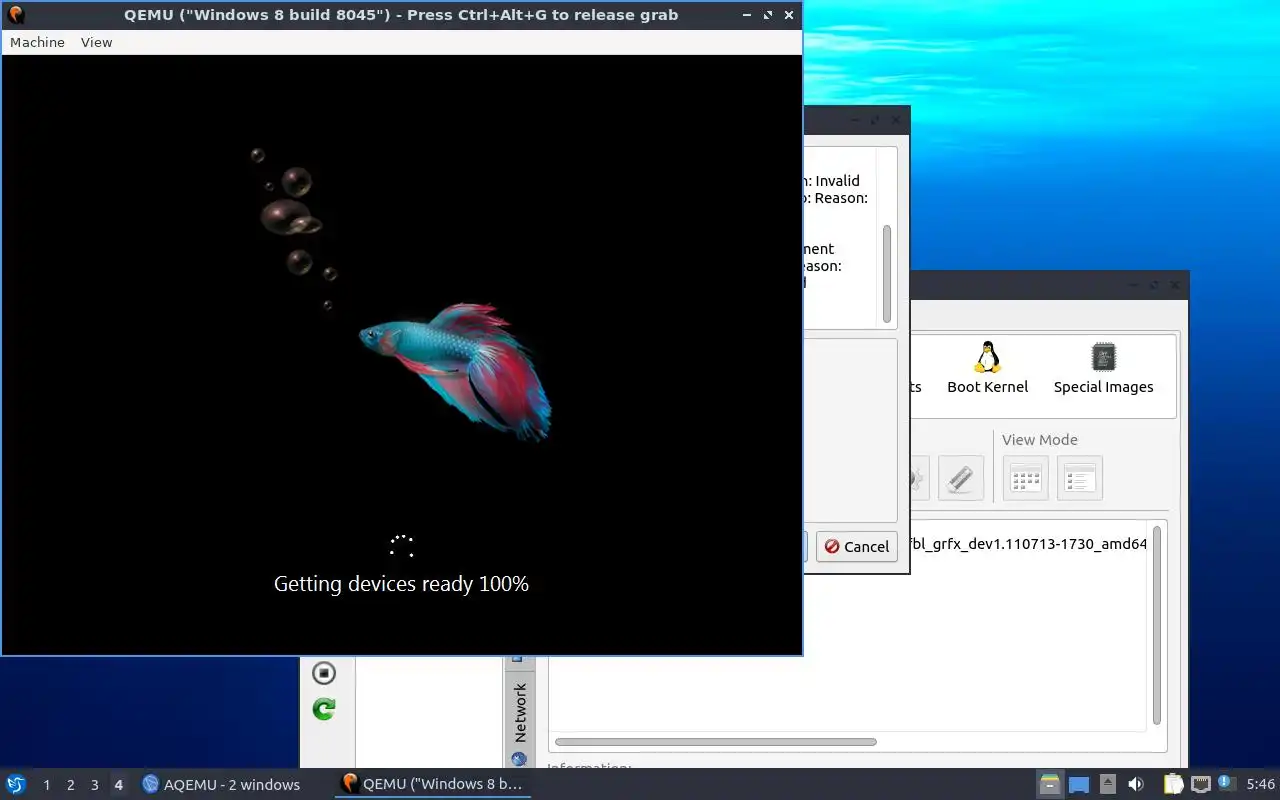Switch to workspace 3 in the pager
The height and width of the screenshot is (800, 1280).
[94, 785]
